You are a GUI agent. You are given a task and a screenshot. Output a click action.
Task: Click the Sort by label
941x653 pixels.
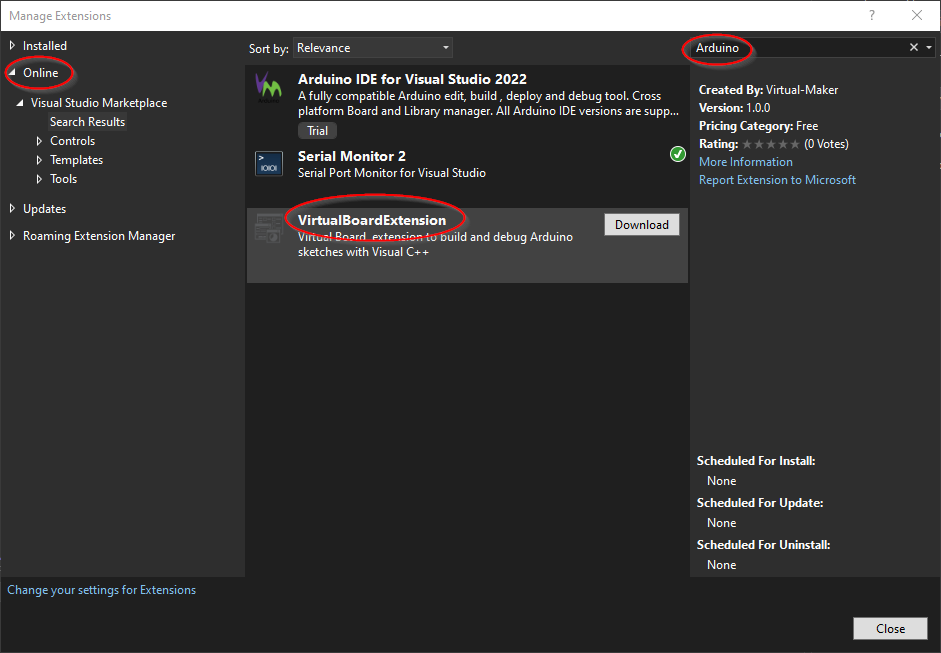click(x=269, y=49)
